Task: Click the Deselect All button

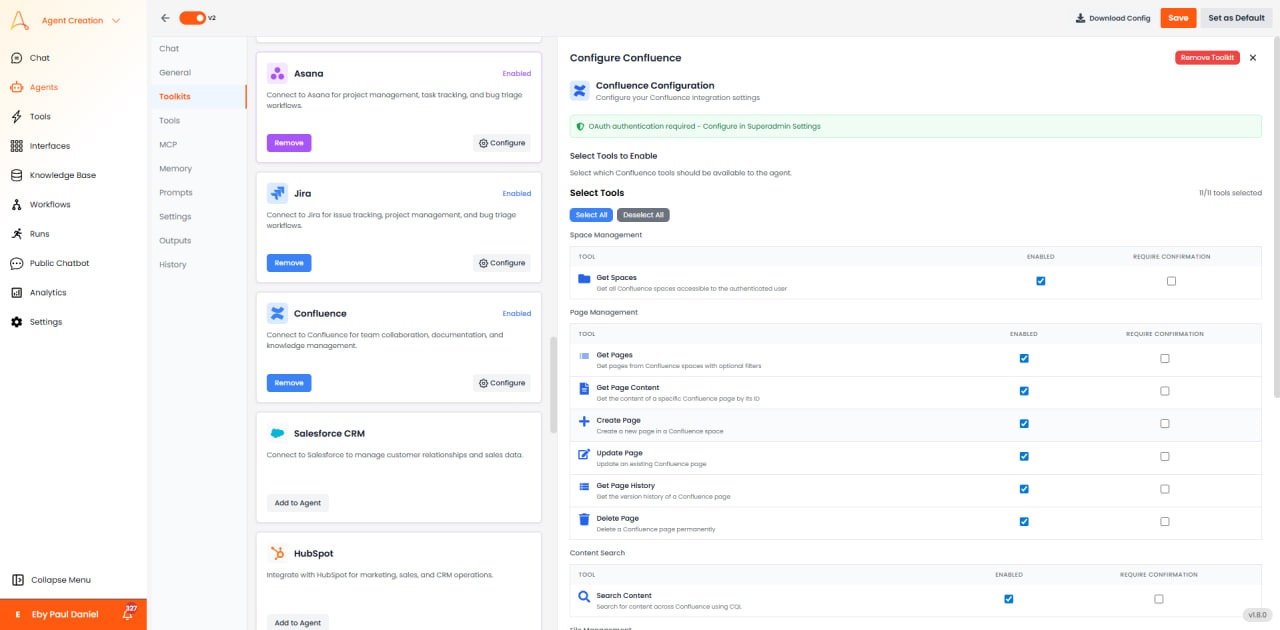Action: tap(643, 214)
